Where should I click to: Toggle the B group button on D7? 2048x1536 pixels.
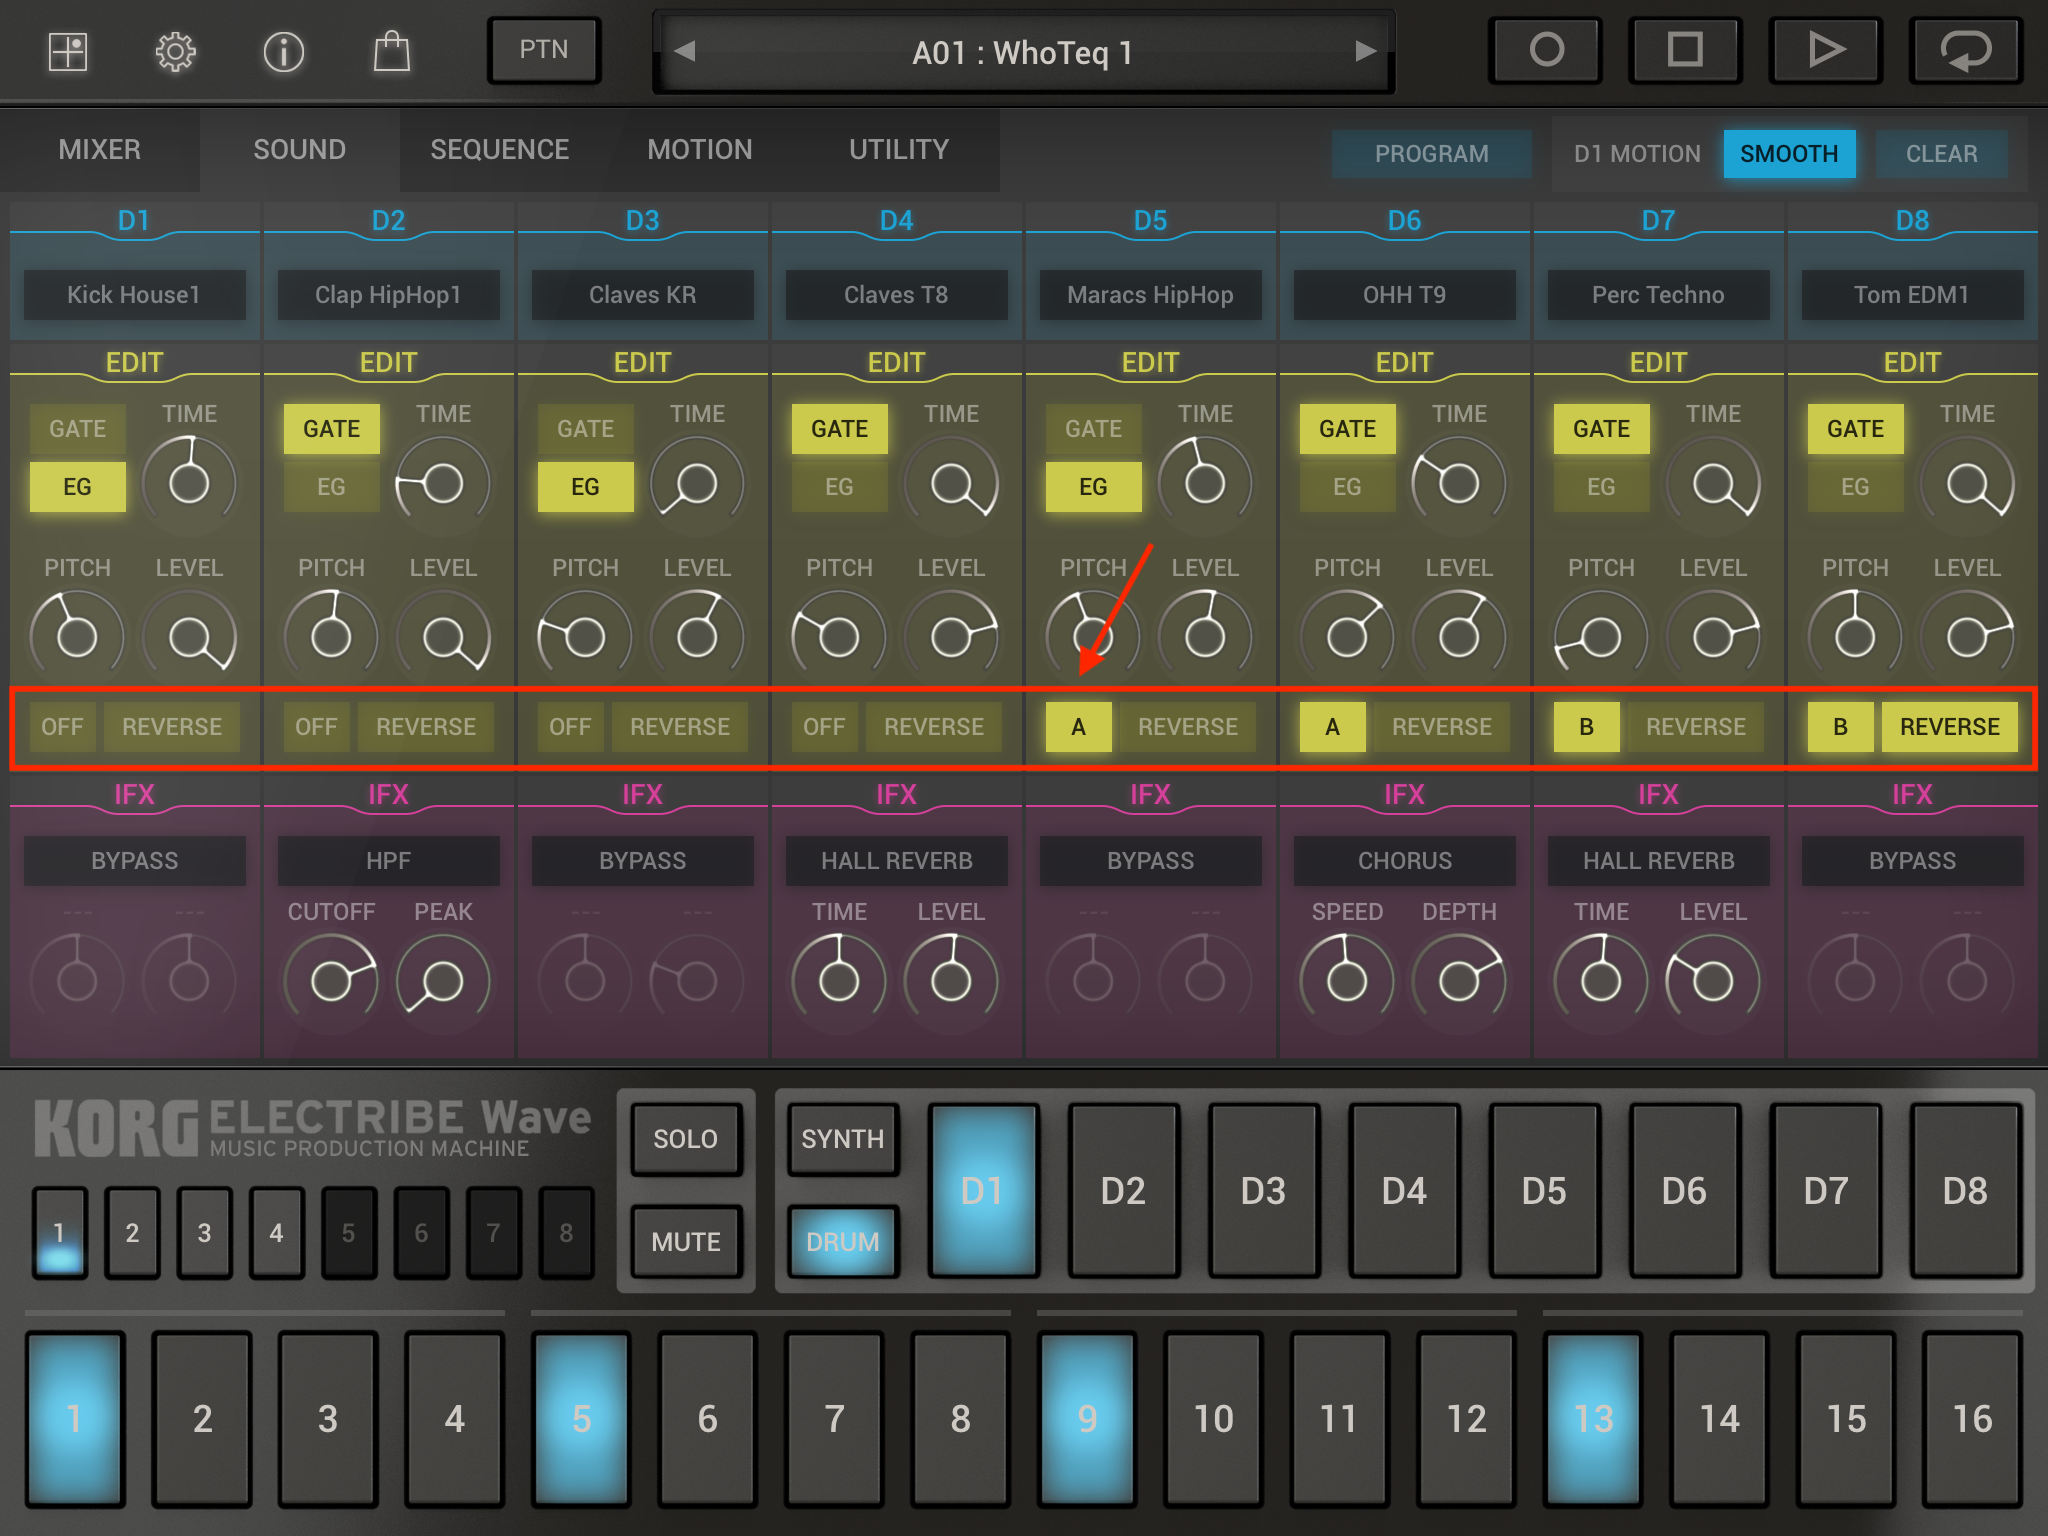coord(1586,727)
